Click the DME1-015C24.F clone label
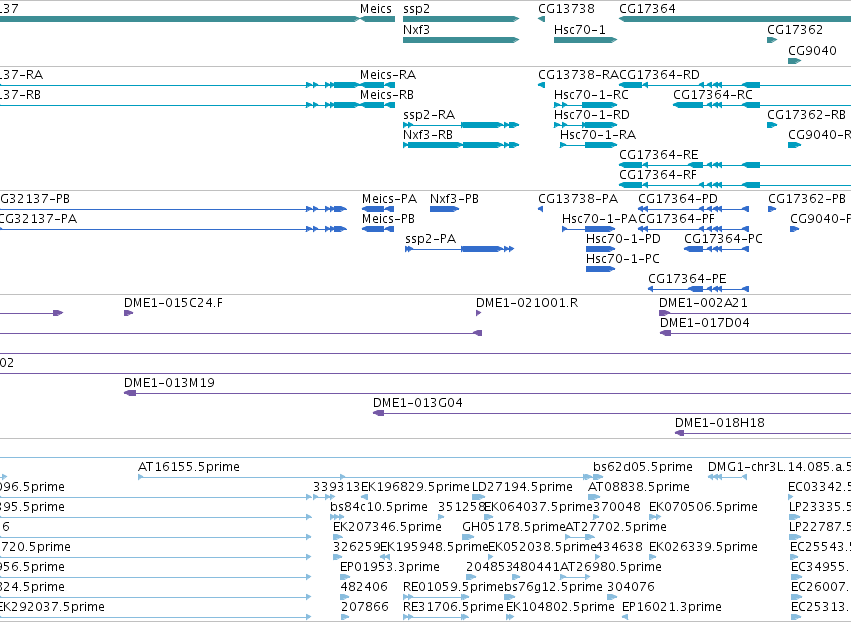This screenshot has height=622, width=851. [x=173, y=303]
